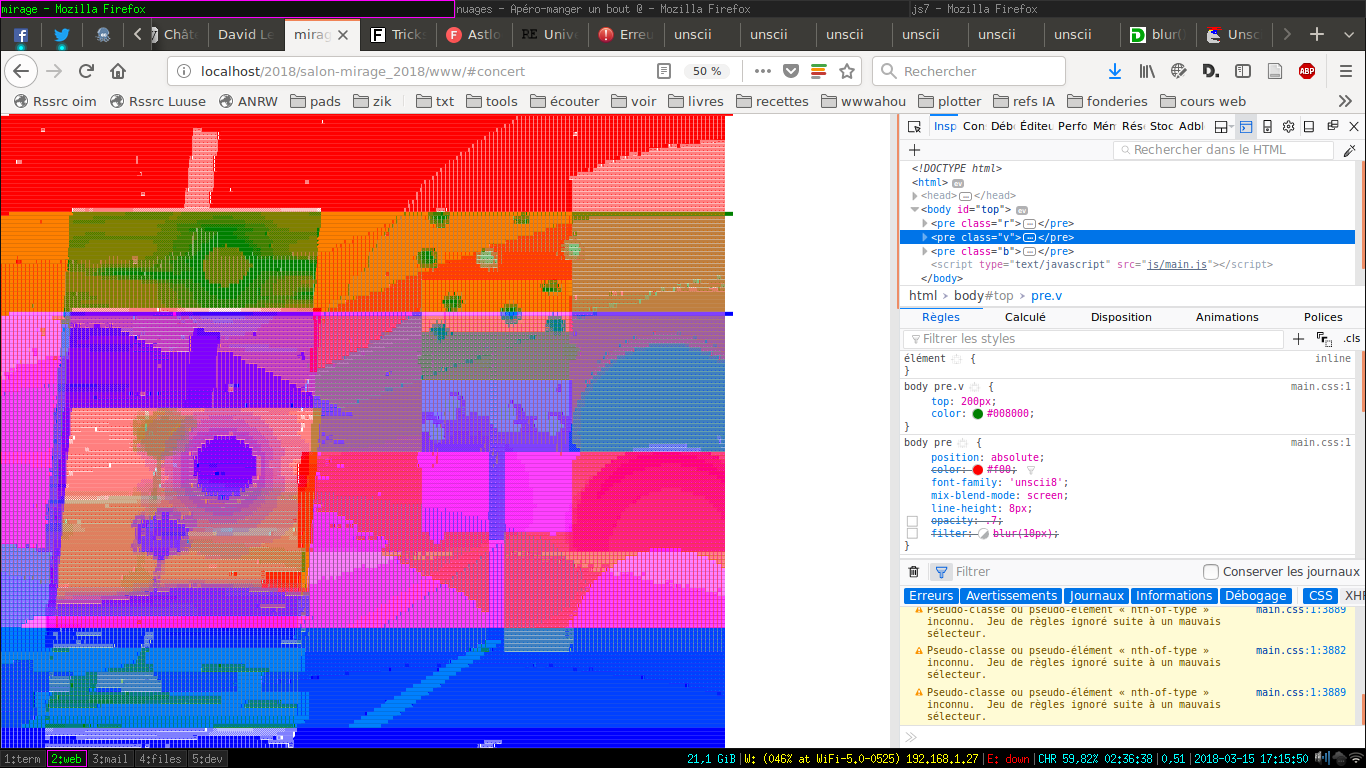
Task: Click the green #008000 color swatch
Action: 977,414
